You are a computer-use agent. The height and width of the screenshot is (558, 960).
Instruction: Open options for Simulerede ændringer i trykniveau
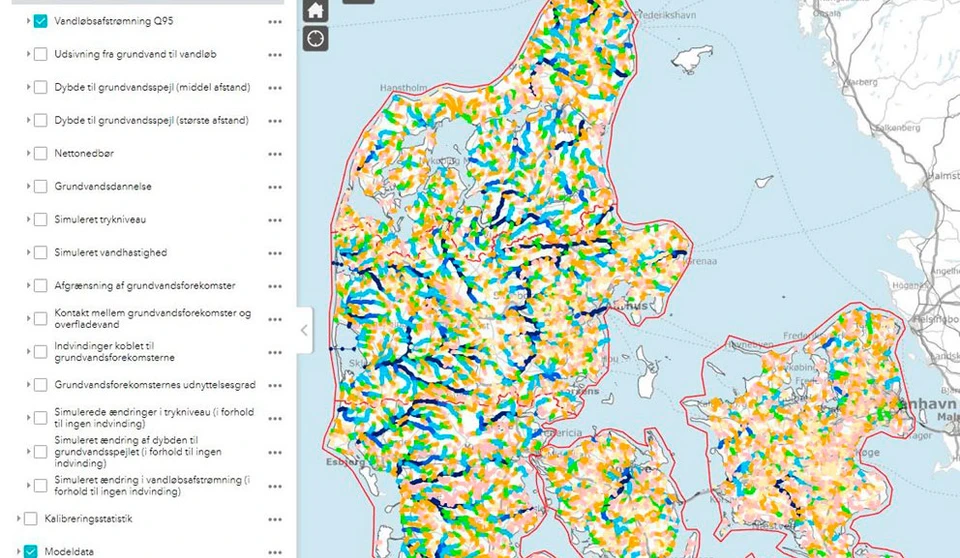tap(275, 418)
